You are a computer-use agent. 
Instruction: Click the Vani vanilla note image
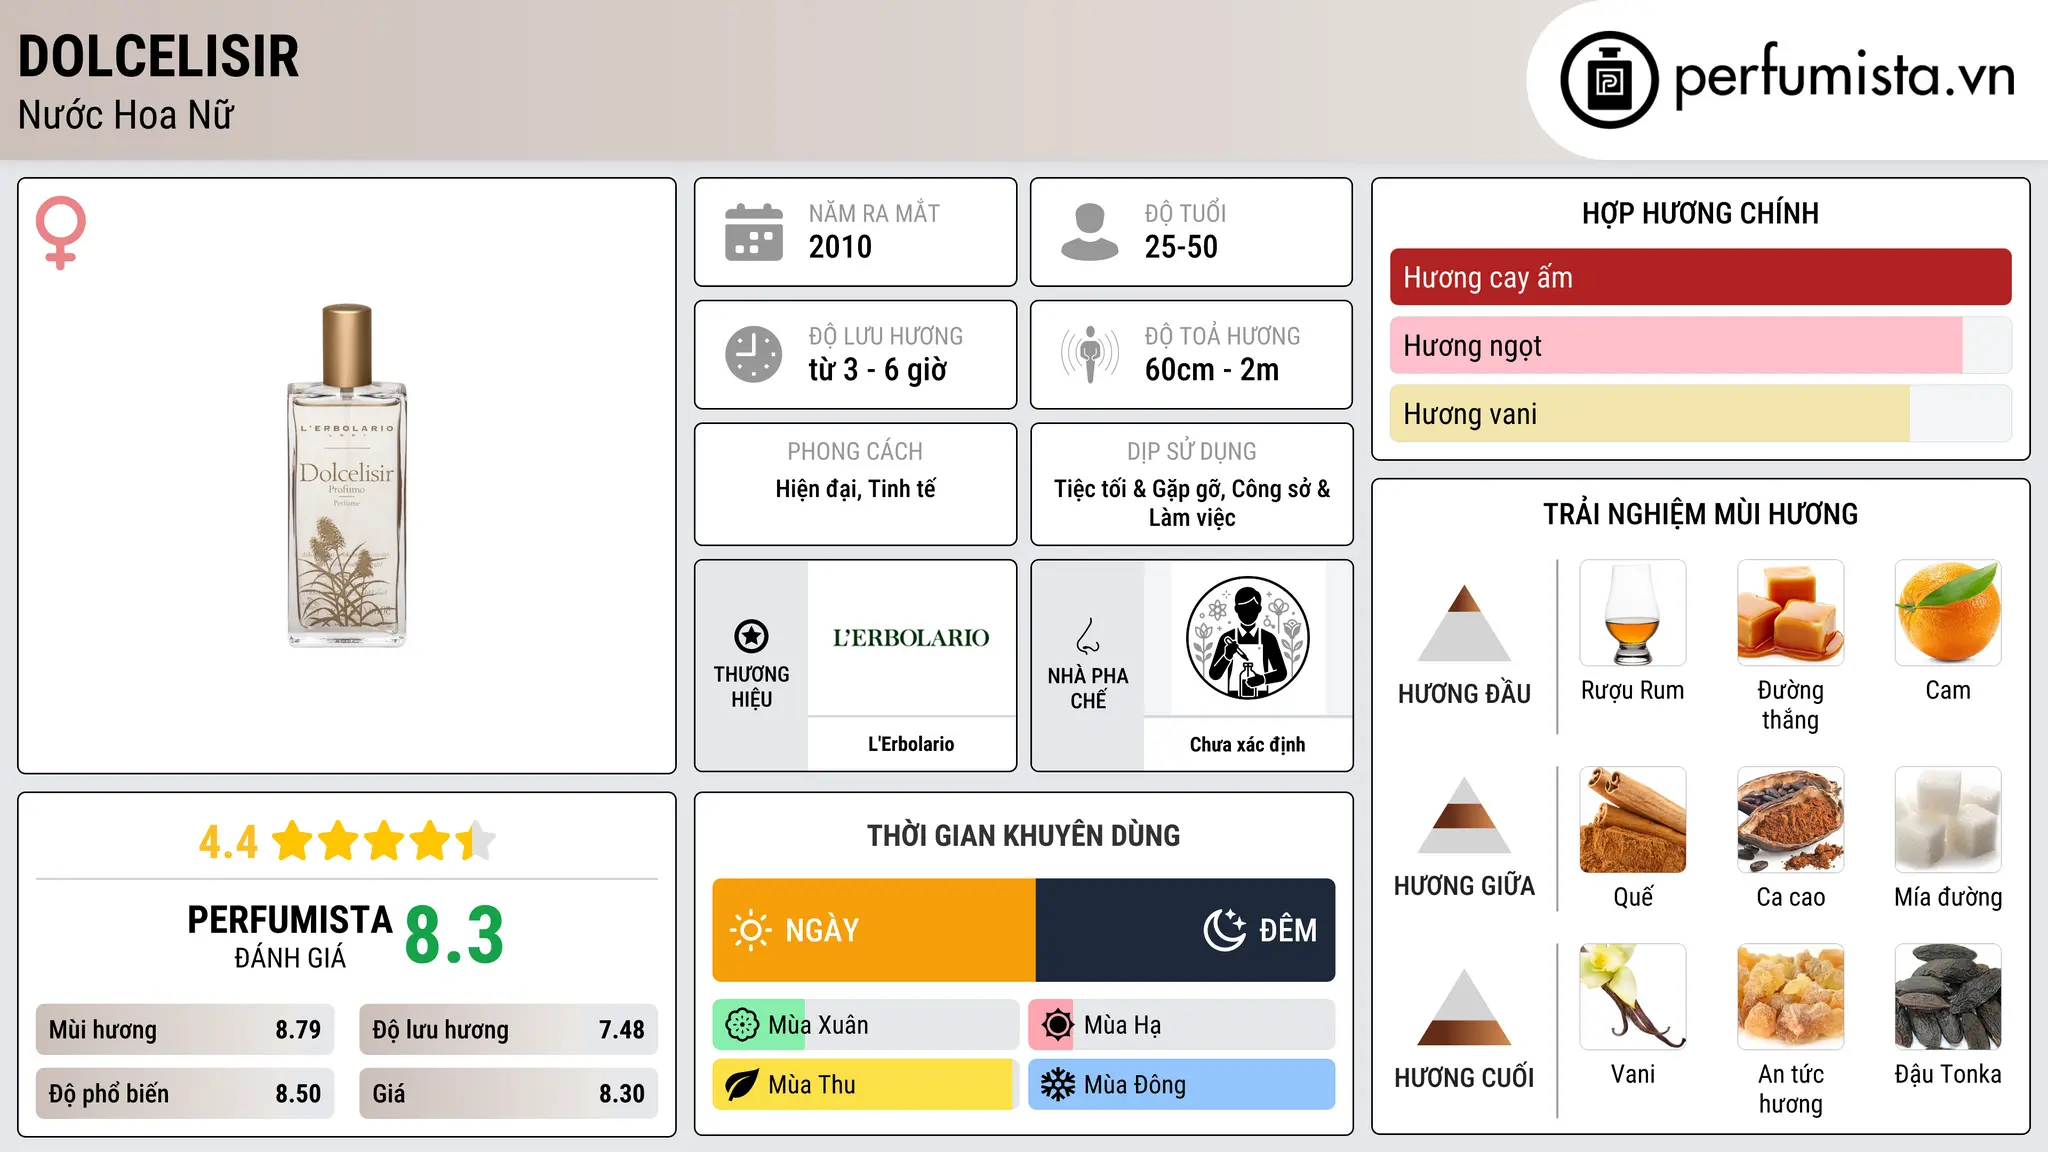1633,997
